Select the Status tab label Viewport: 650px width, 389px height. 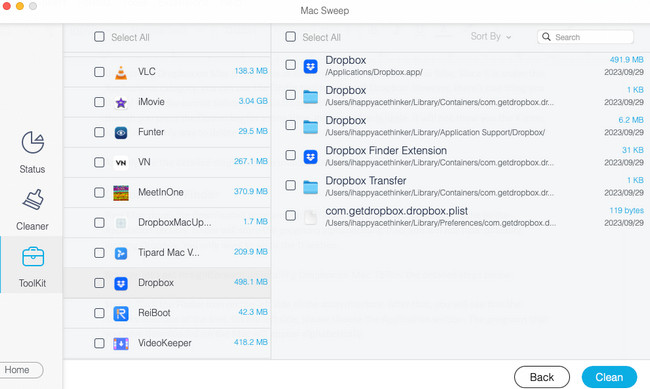pyautogui.click(x=32, y=169)
